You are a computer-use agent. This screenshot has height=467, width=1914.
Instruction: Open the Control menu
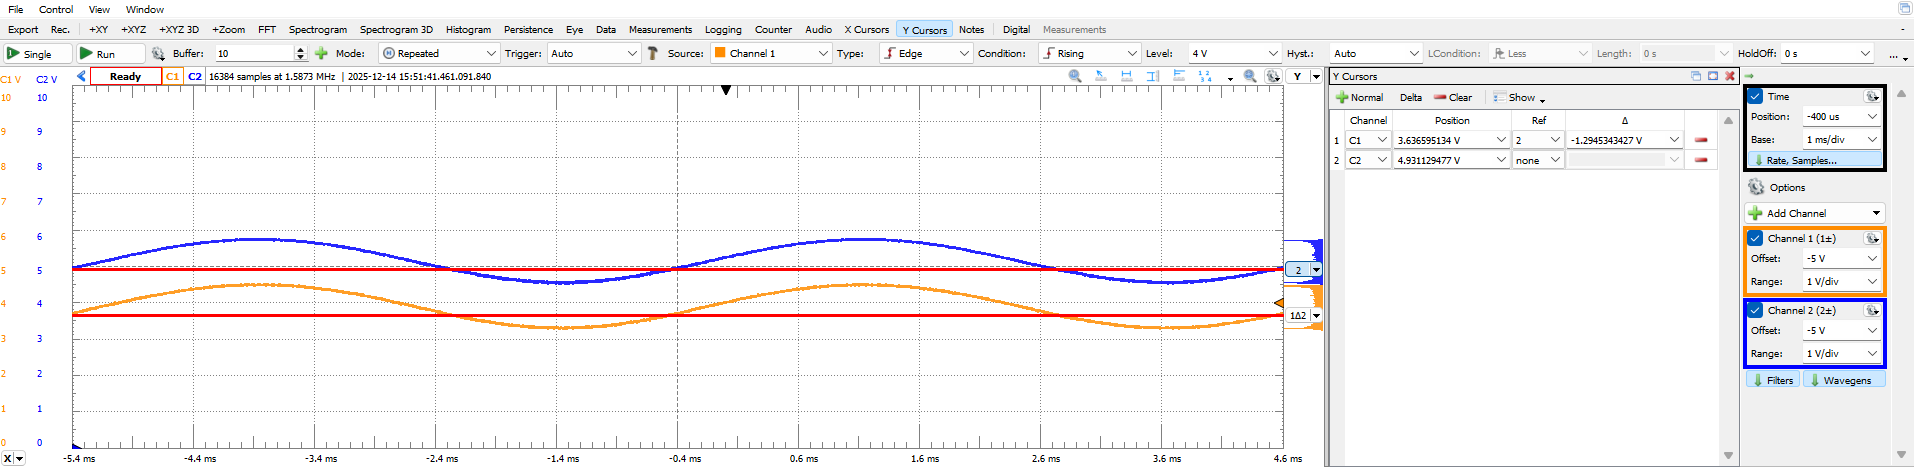pos(56,9)
